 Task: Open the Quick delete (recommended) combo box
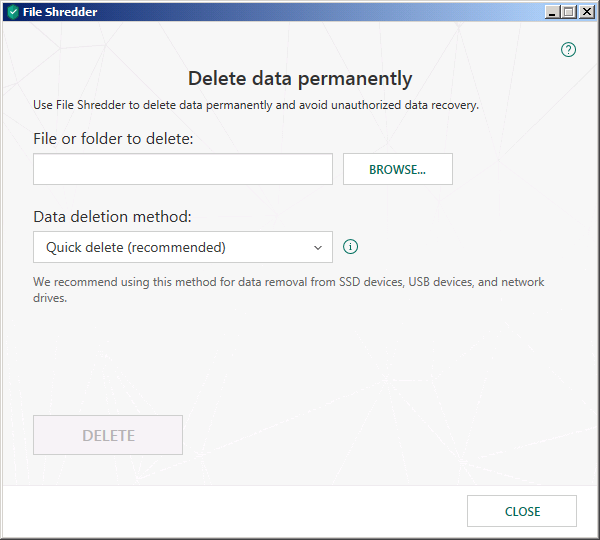(x=182, y=247)
